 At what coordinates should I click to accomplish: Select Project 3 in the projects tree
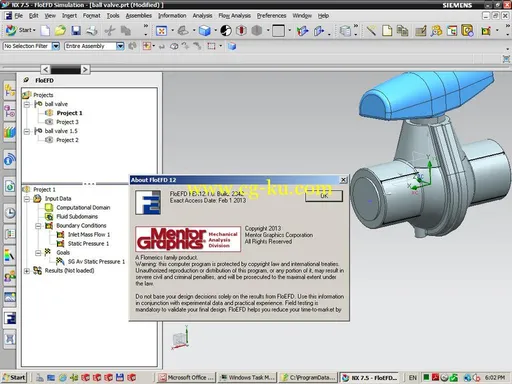click(67, 122)
